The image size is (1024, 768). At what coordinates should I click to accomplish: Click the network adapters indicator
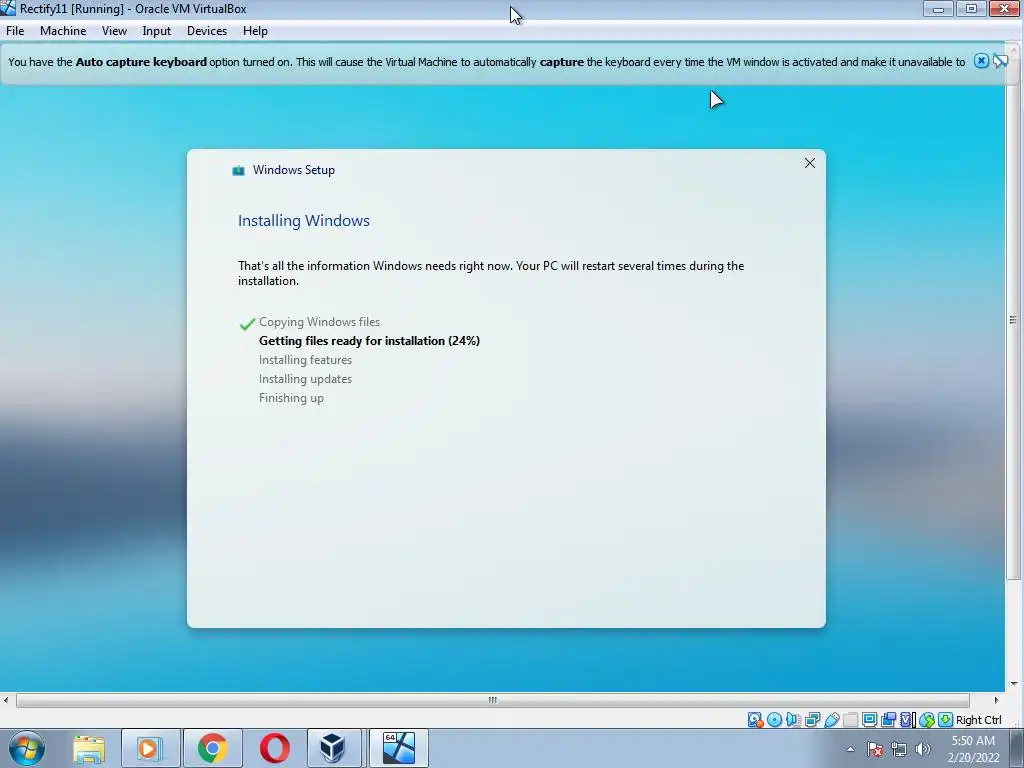812,720
